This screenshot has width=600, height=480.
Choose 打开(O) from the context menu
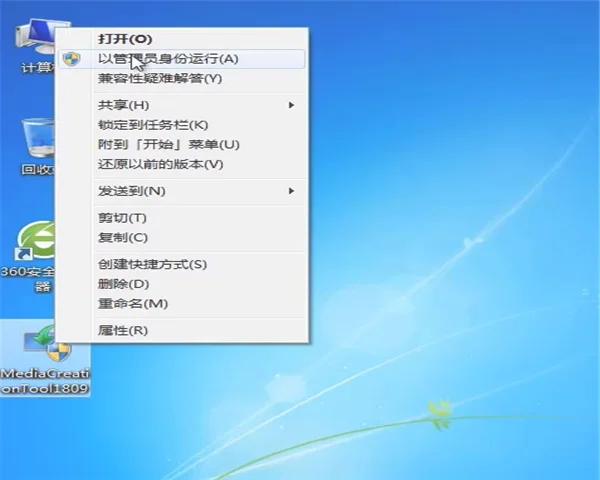125,38
